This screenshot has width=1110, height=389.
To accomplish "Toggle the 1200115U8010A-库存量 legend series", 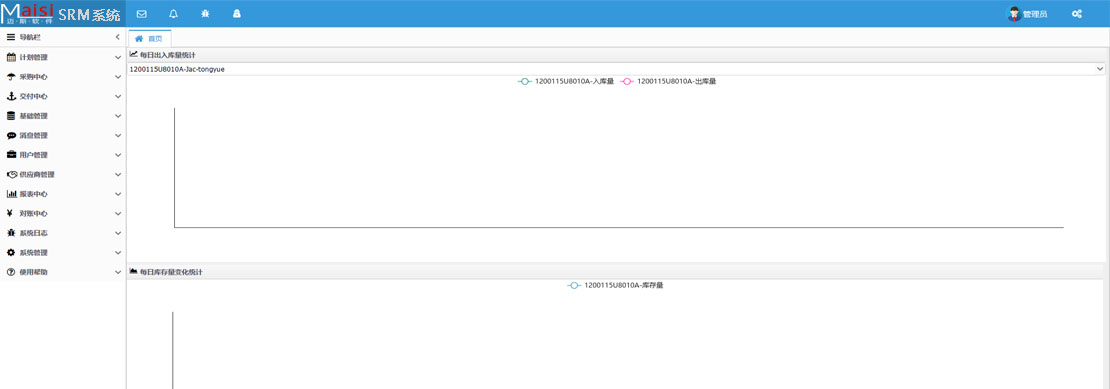I will (x=615, y=285).
